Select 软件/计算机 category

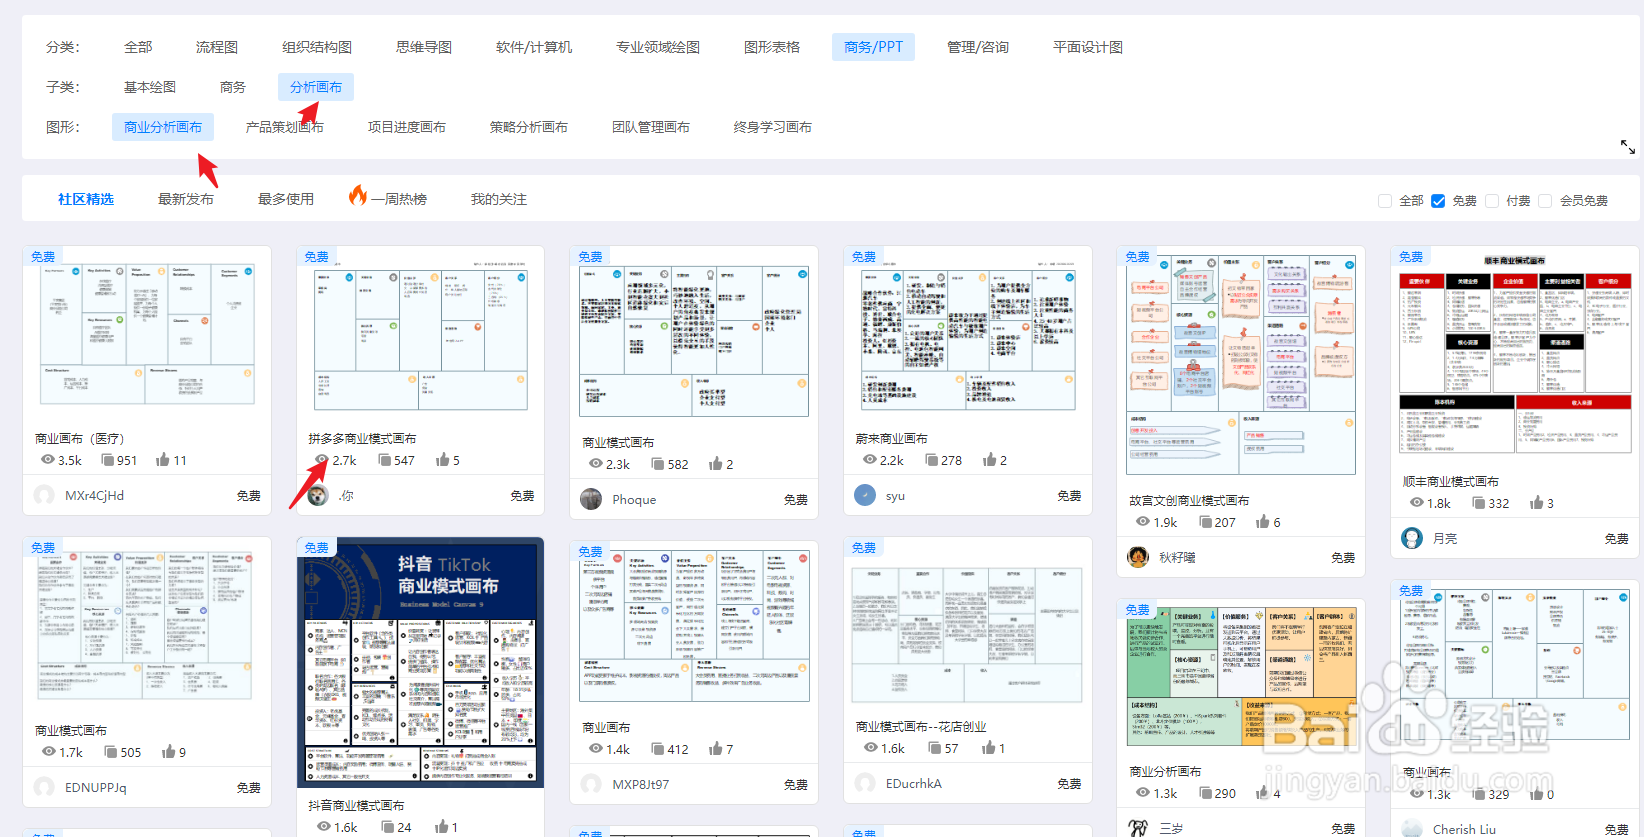click(534, 47)
